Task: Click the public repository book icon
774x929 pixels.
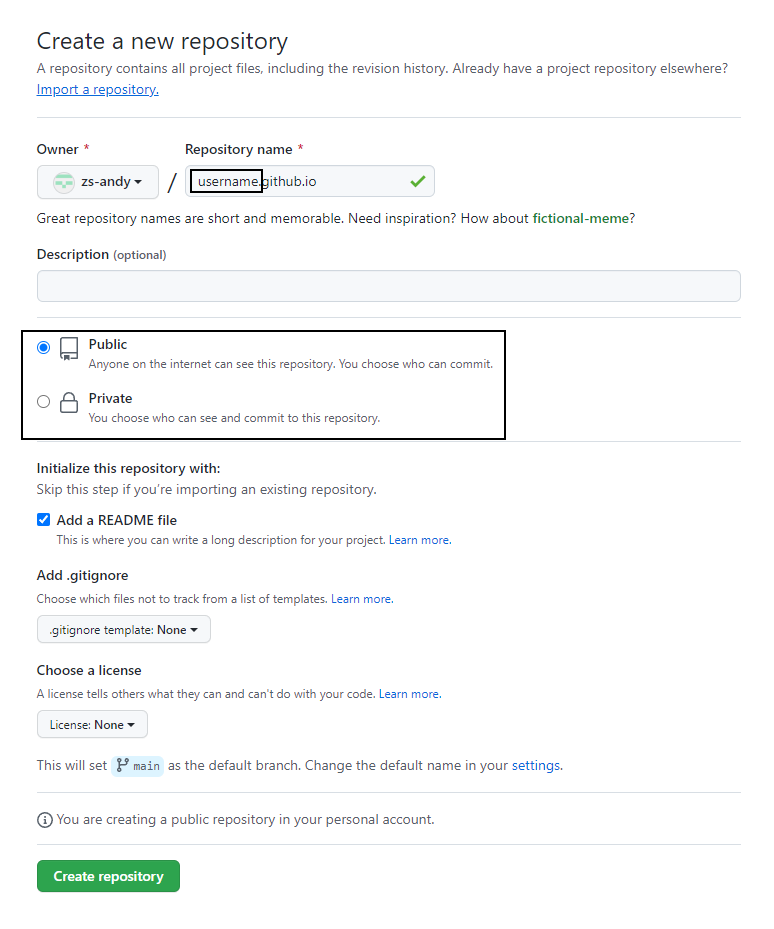Action: tap(69, 348)
